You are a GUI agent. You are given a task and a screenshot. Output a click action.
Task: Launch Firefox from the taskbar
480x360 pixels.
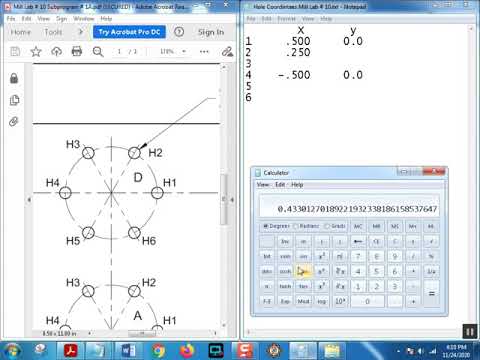(187, 351)
